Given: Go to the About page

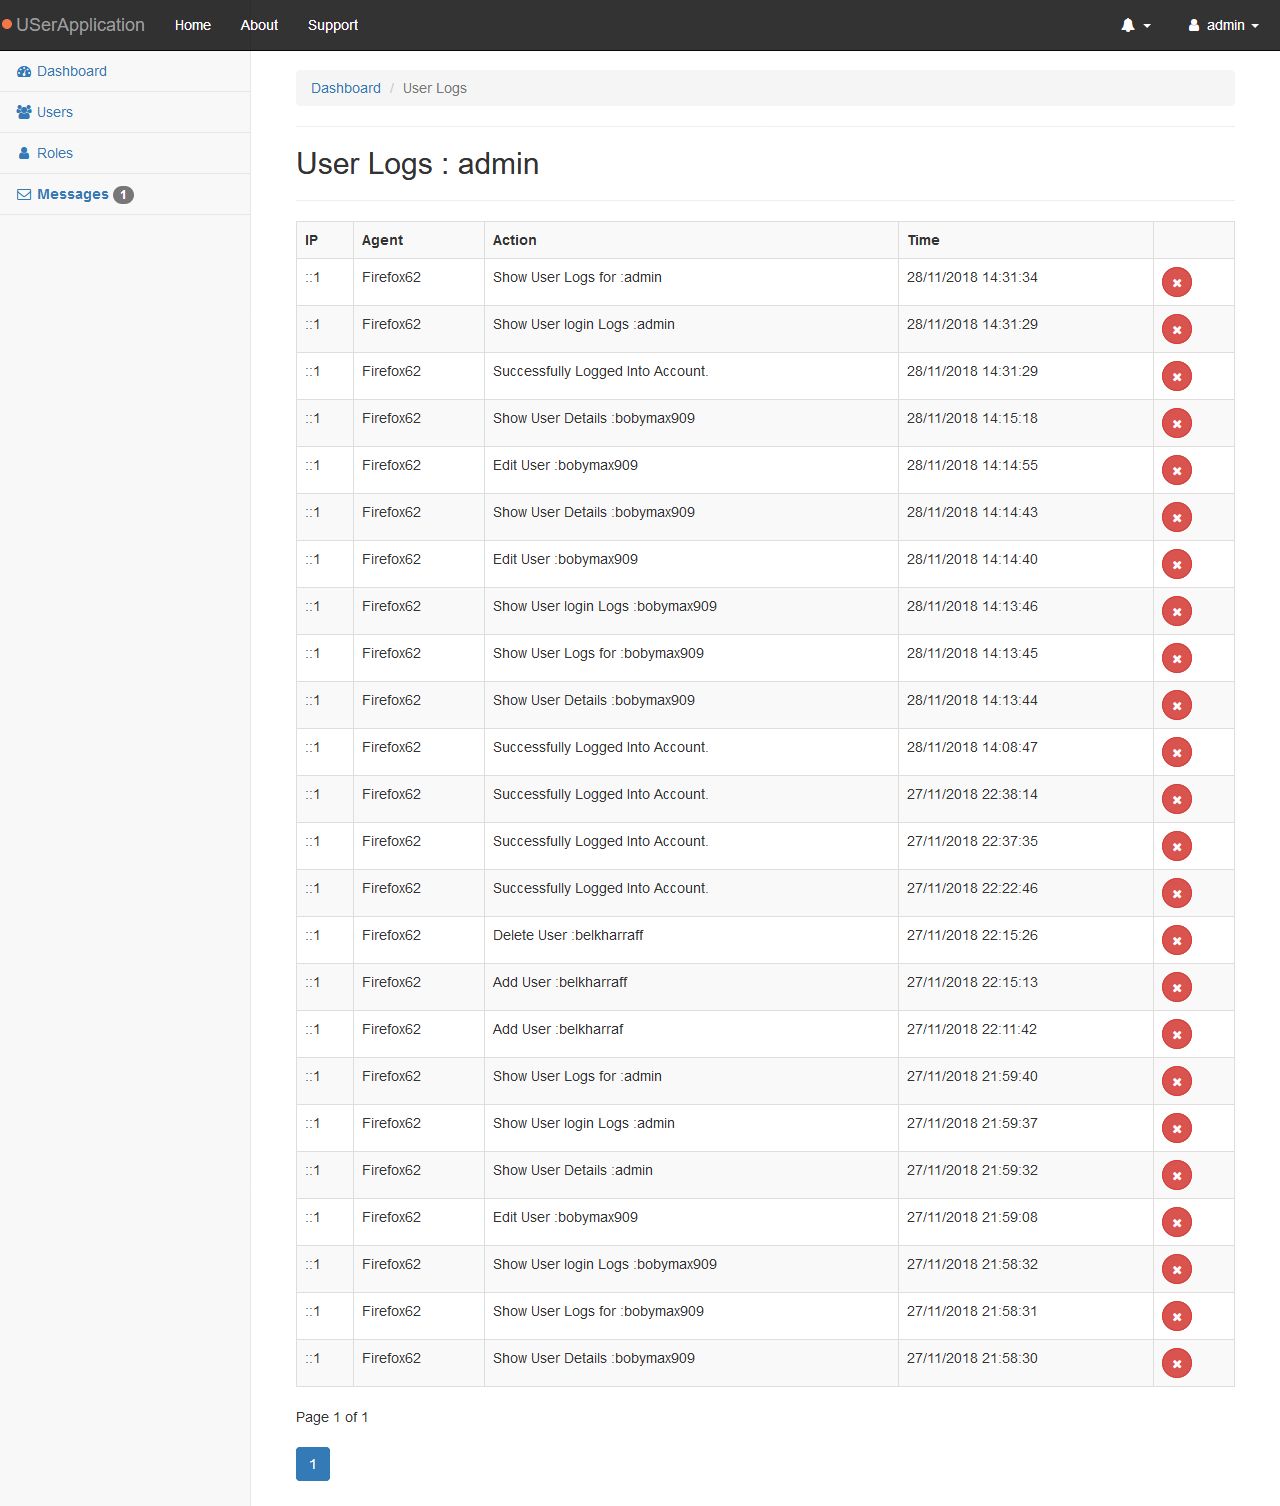Looking at the screenshot, I should [259, 25].
